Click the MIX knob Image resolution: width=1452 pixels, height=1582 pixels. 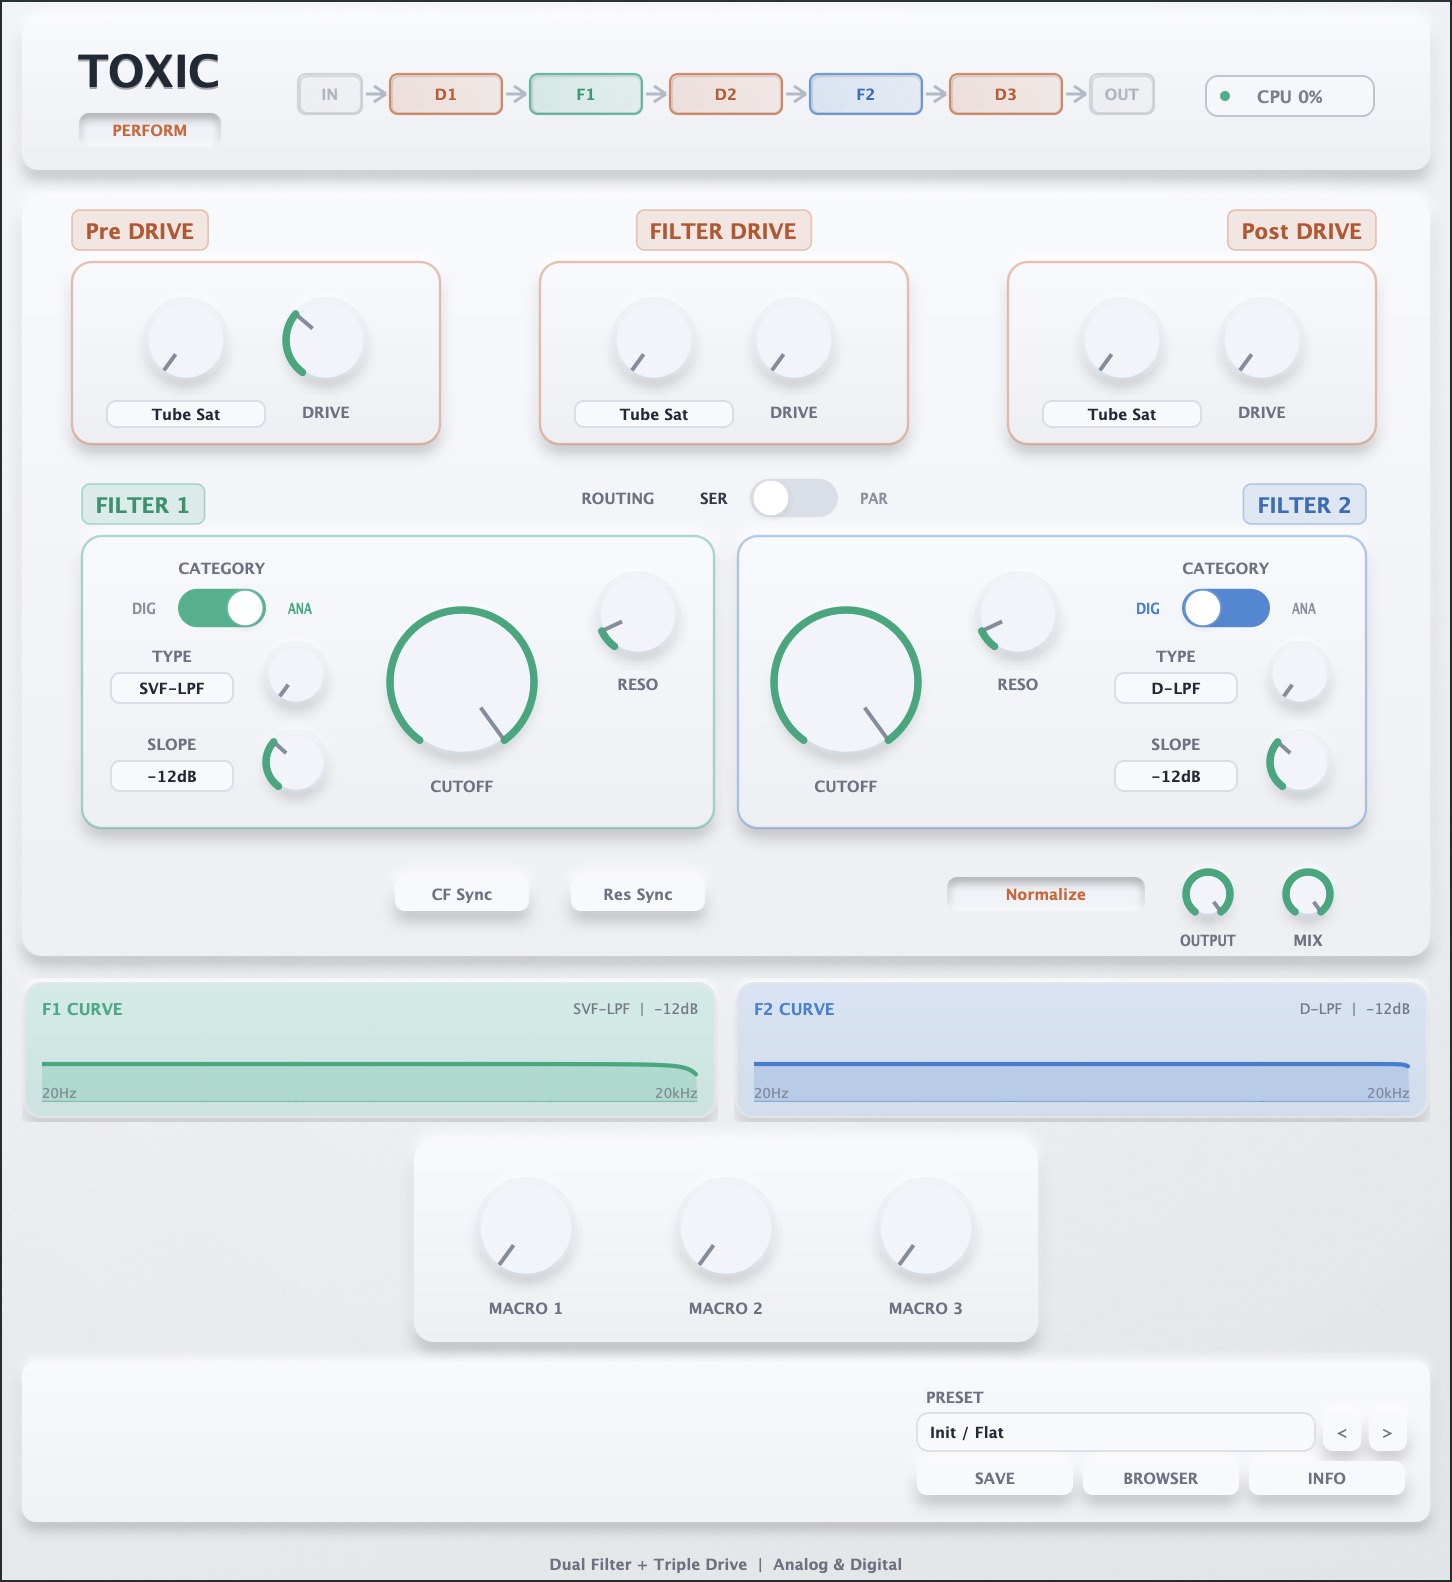point(1308,894)
